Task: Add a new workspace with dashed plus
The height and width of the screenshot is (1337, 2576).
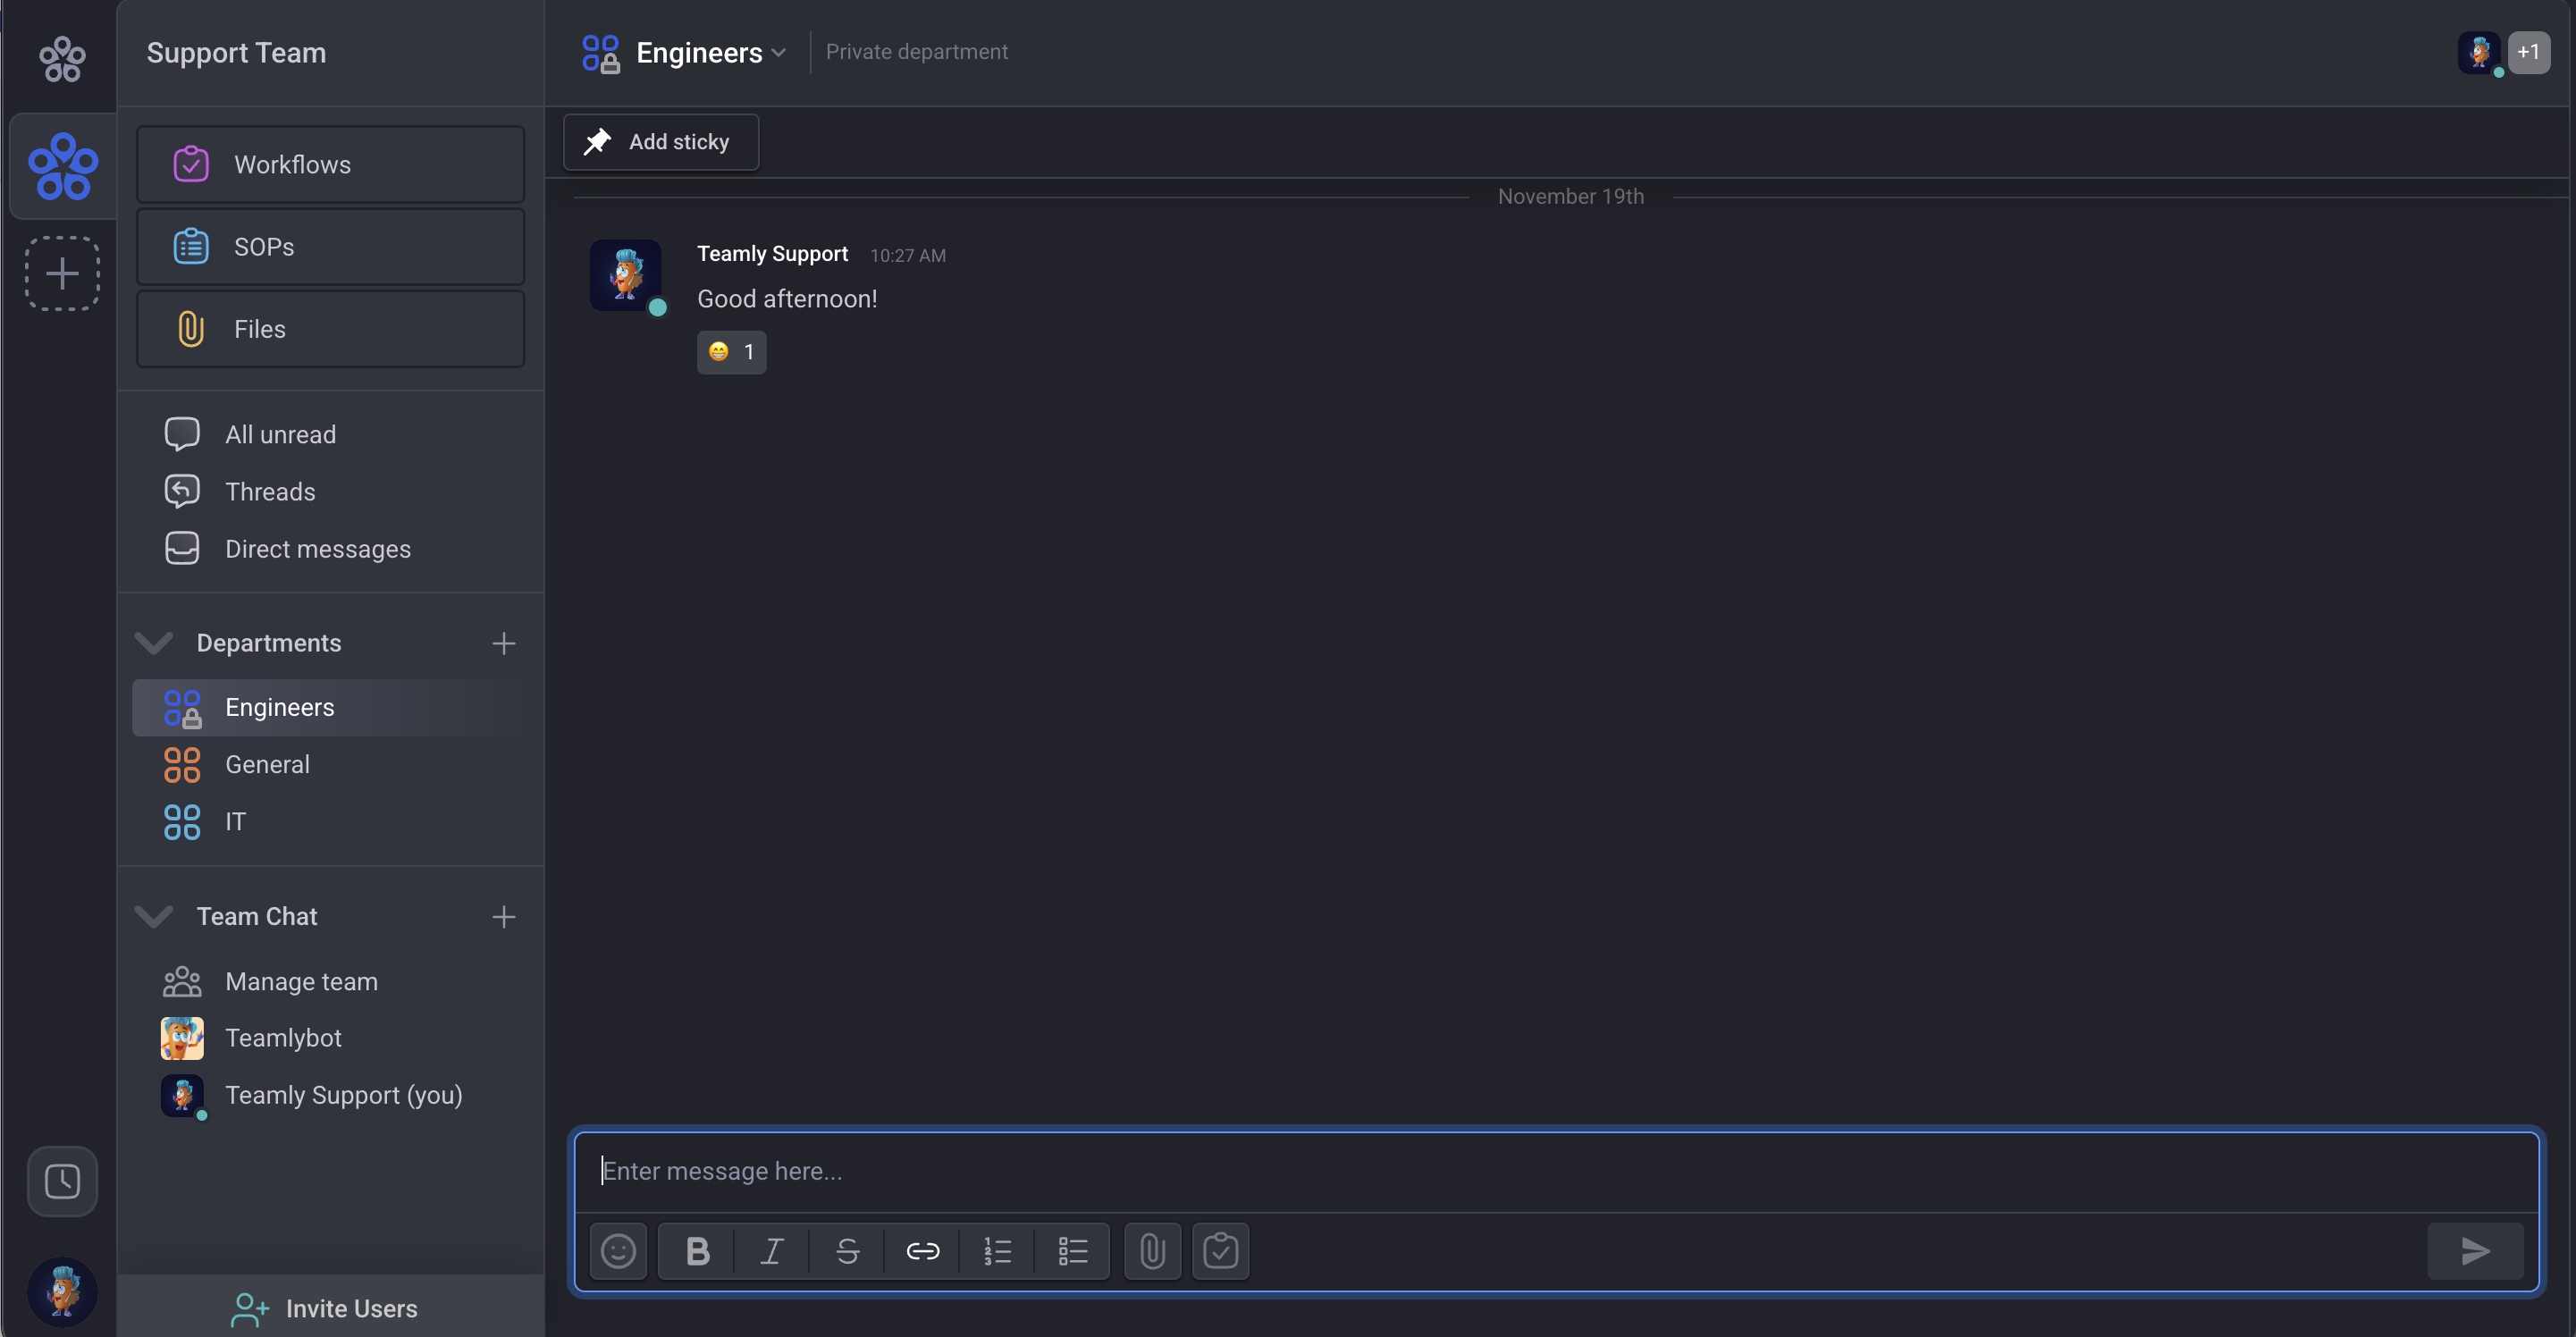Action: (x=62, y=273)
